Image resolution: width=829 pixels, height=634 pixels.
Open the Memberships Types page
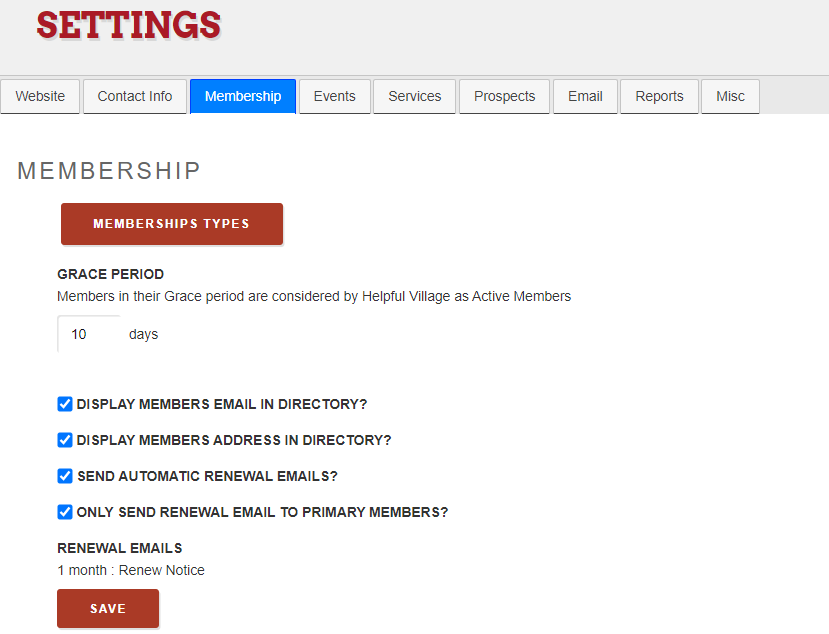point(171,223)
